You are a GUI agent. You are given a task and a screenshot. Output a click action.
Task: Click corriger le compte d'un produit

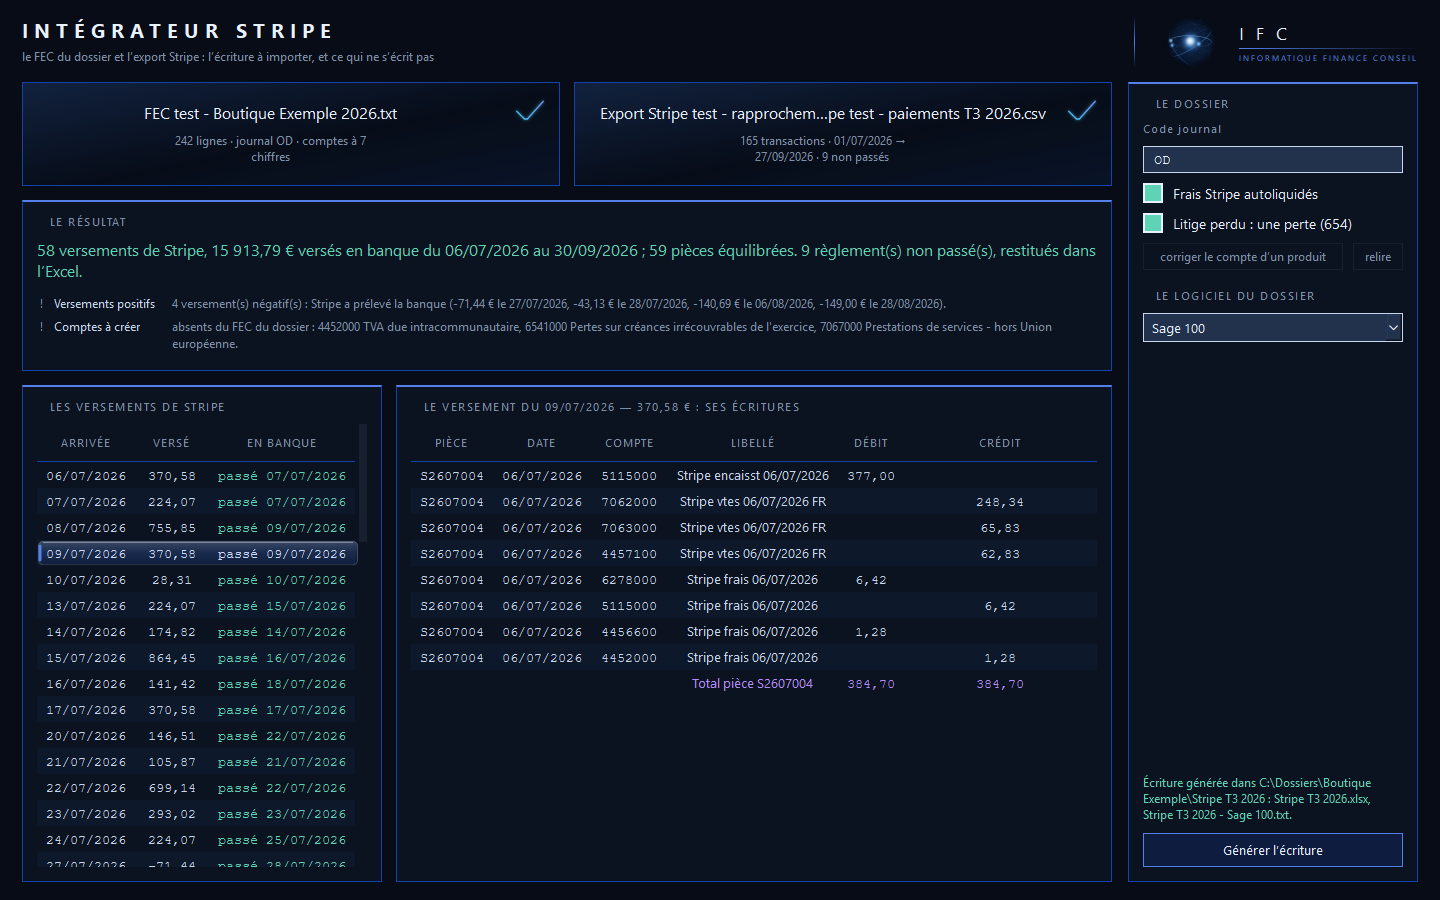(x=1243, y=257)
